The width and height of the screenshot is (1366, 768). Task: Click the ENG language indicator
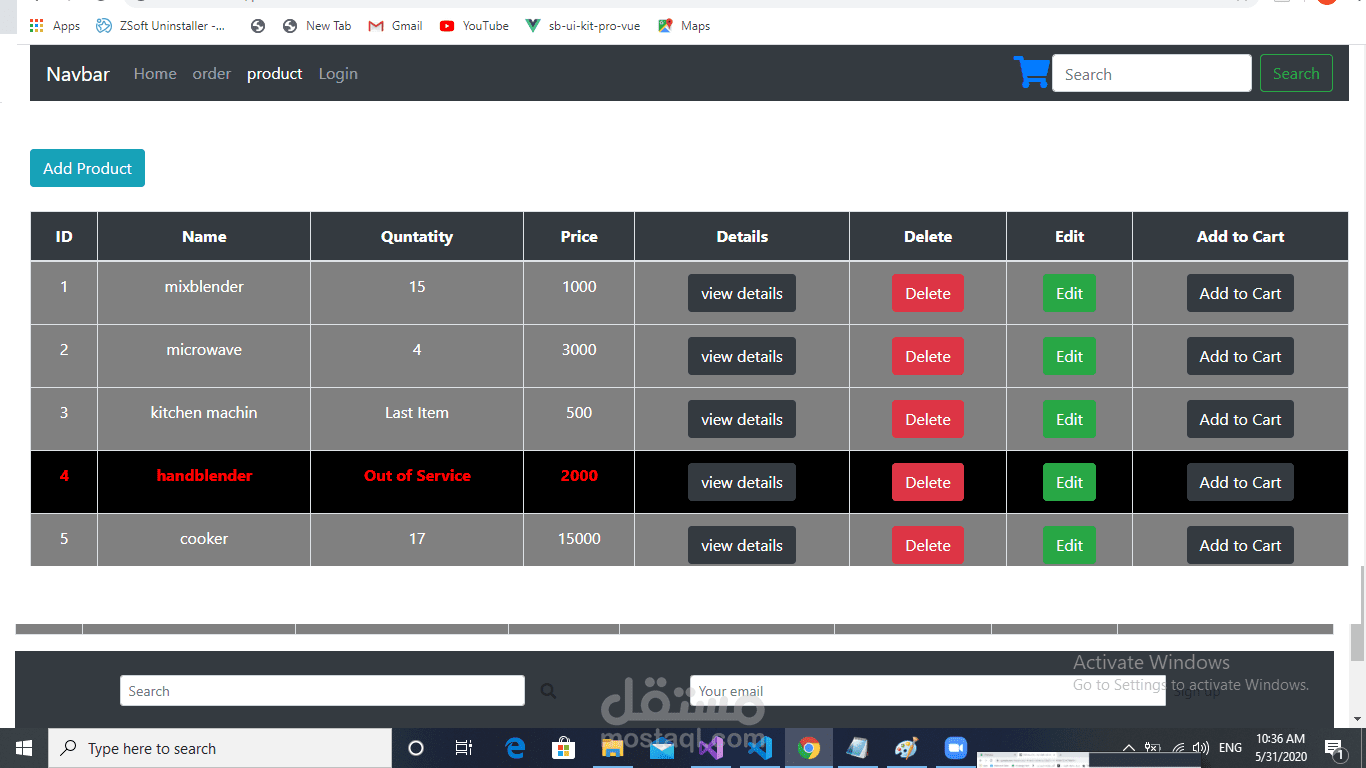1230,748
